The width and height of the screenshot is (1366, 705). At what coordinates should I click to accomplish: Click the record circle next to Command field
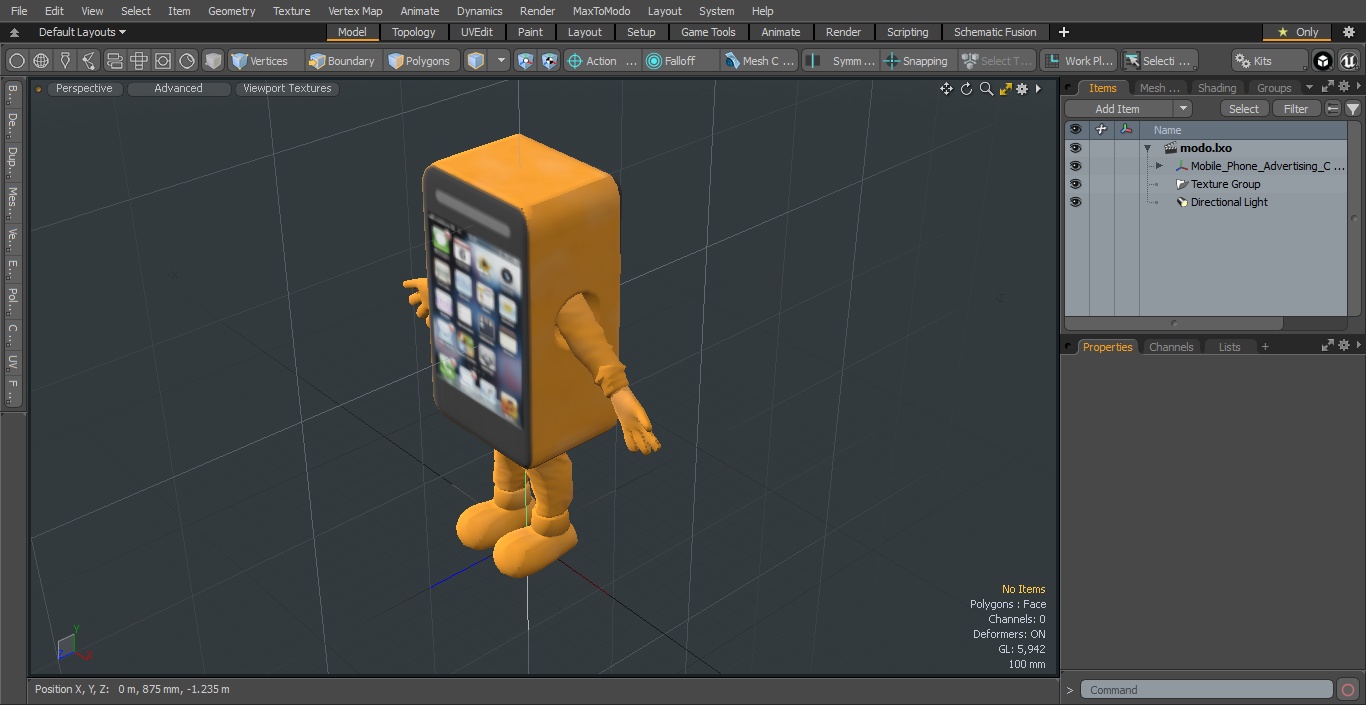click(x=1348, y=690)
